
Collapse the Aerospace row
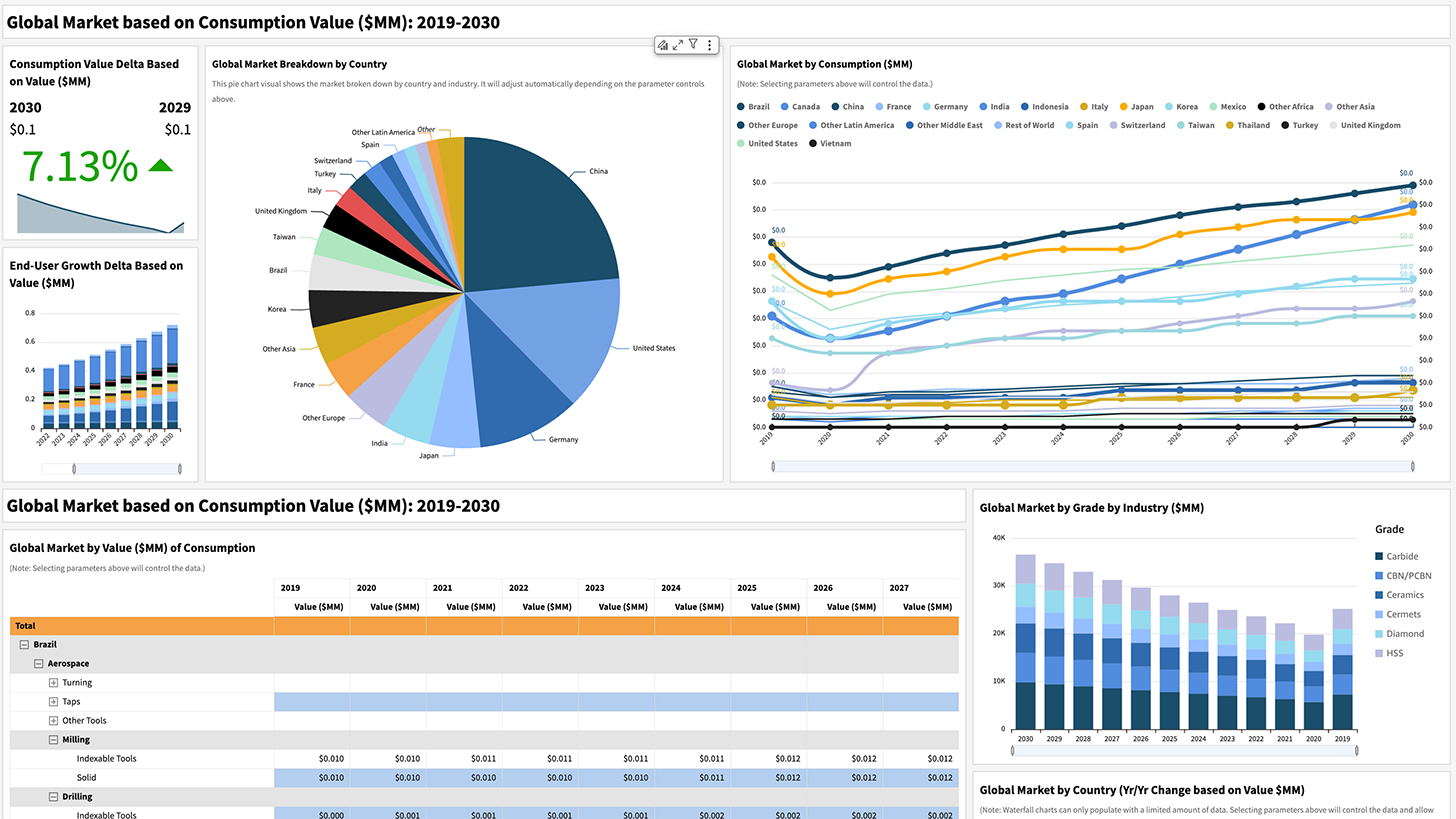point(39,664)
